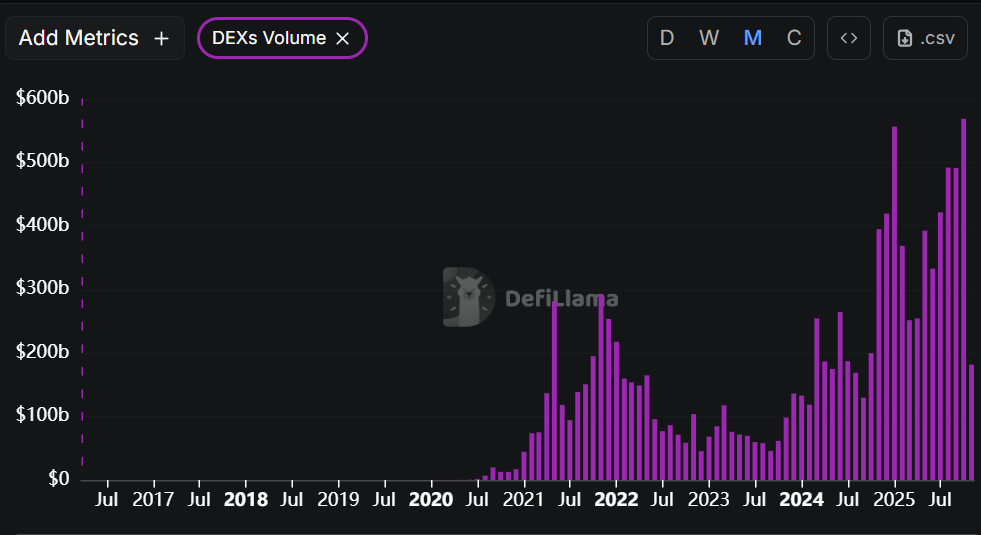Click the DEXs Volume chip label
Screen dimensions: 981x535
click(269, 38)
